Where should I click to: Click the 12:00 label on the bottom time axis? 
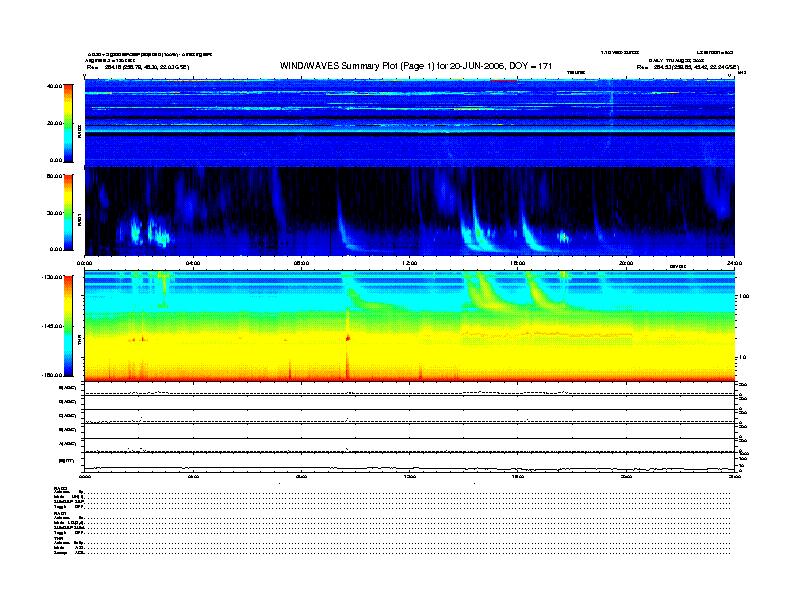coord(410,476)
